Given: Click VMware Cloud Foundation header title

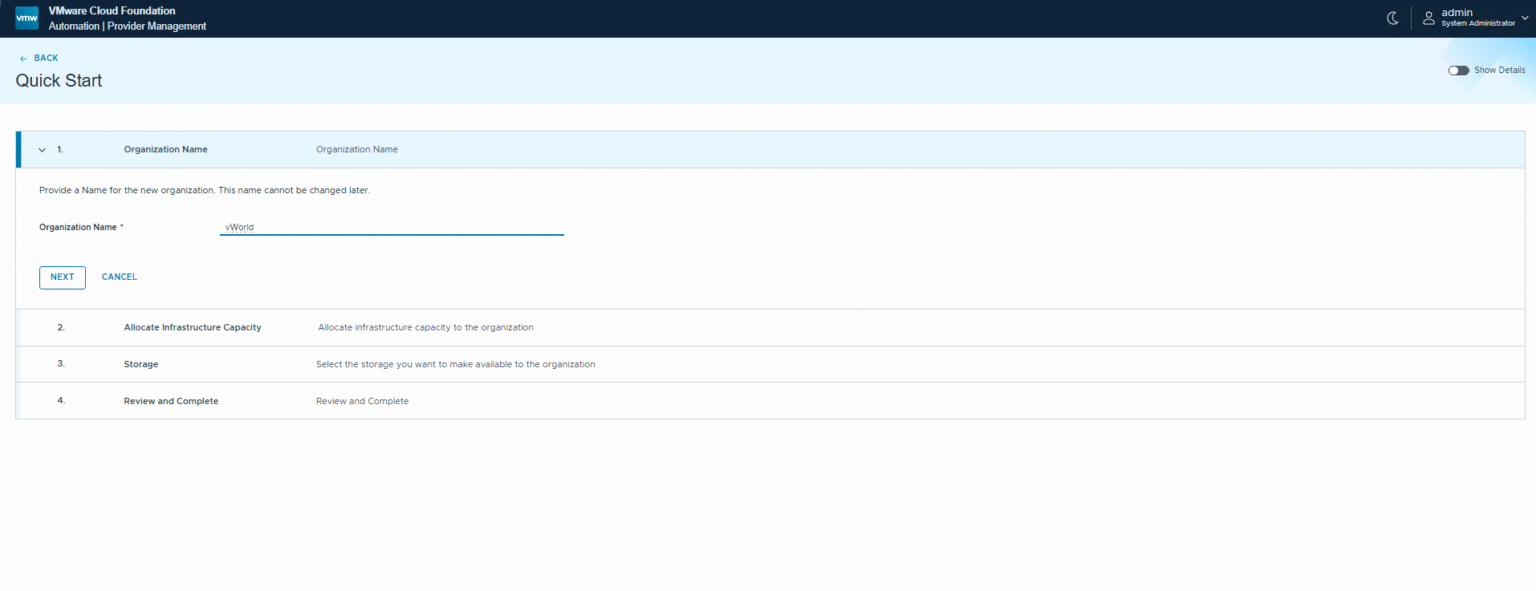Looking at the screenshot, I should tap(112, 11).
